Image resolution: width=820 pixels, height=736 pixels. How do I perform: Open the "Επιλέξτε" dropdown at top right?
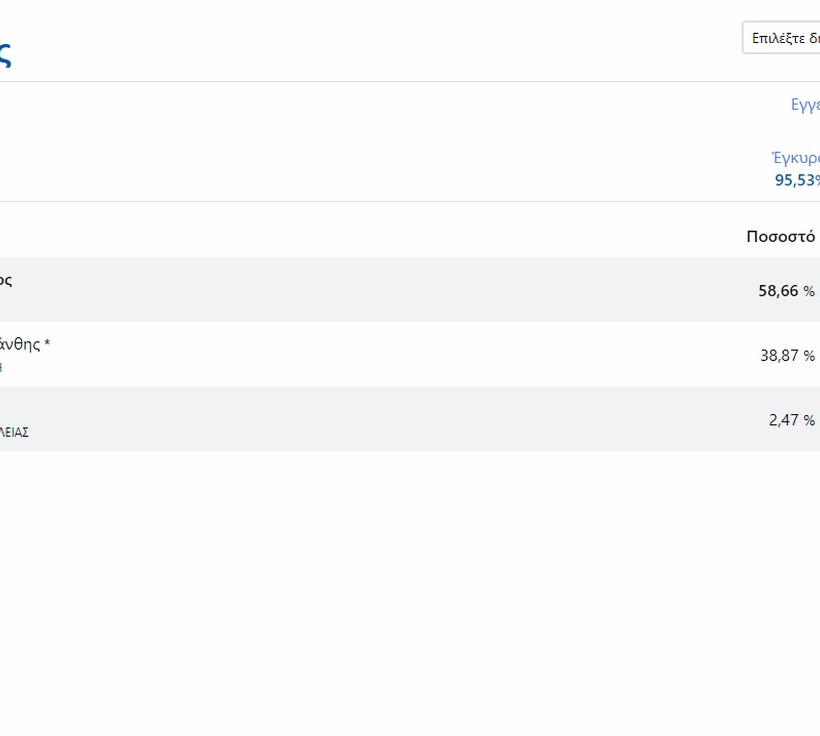click(784, 38)
